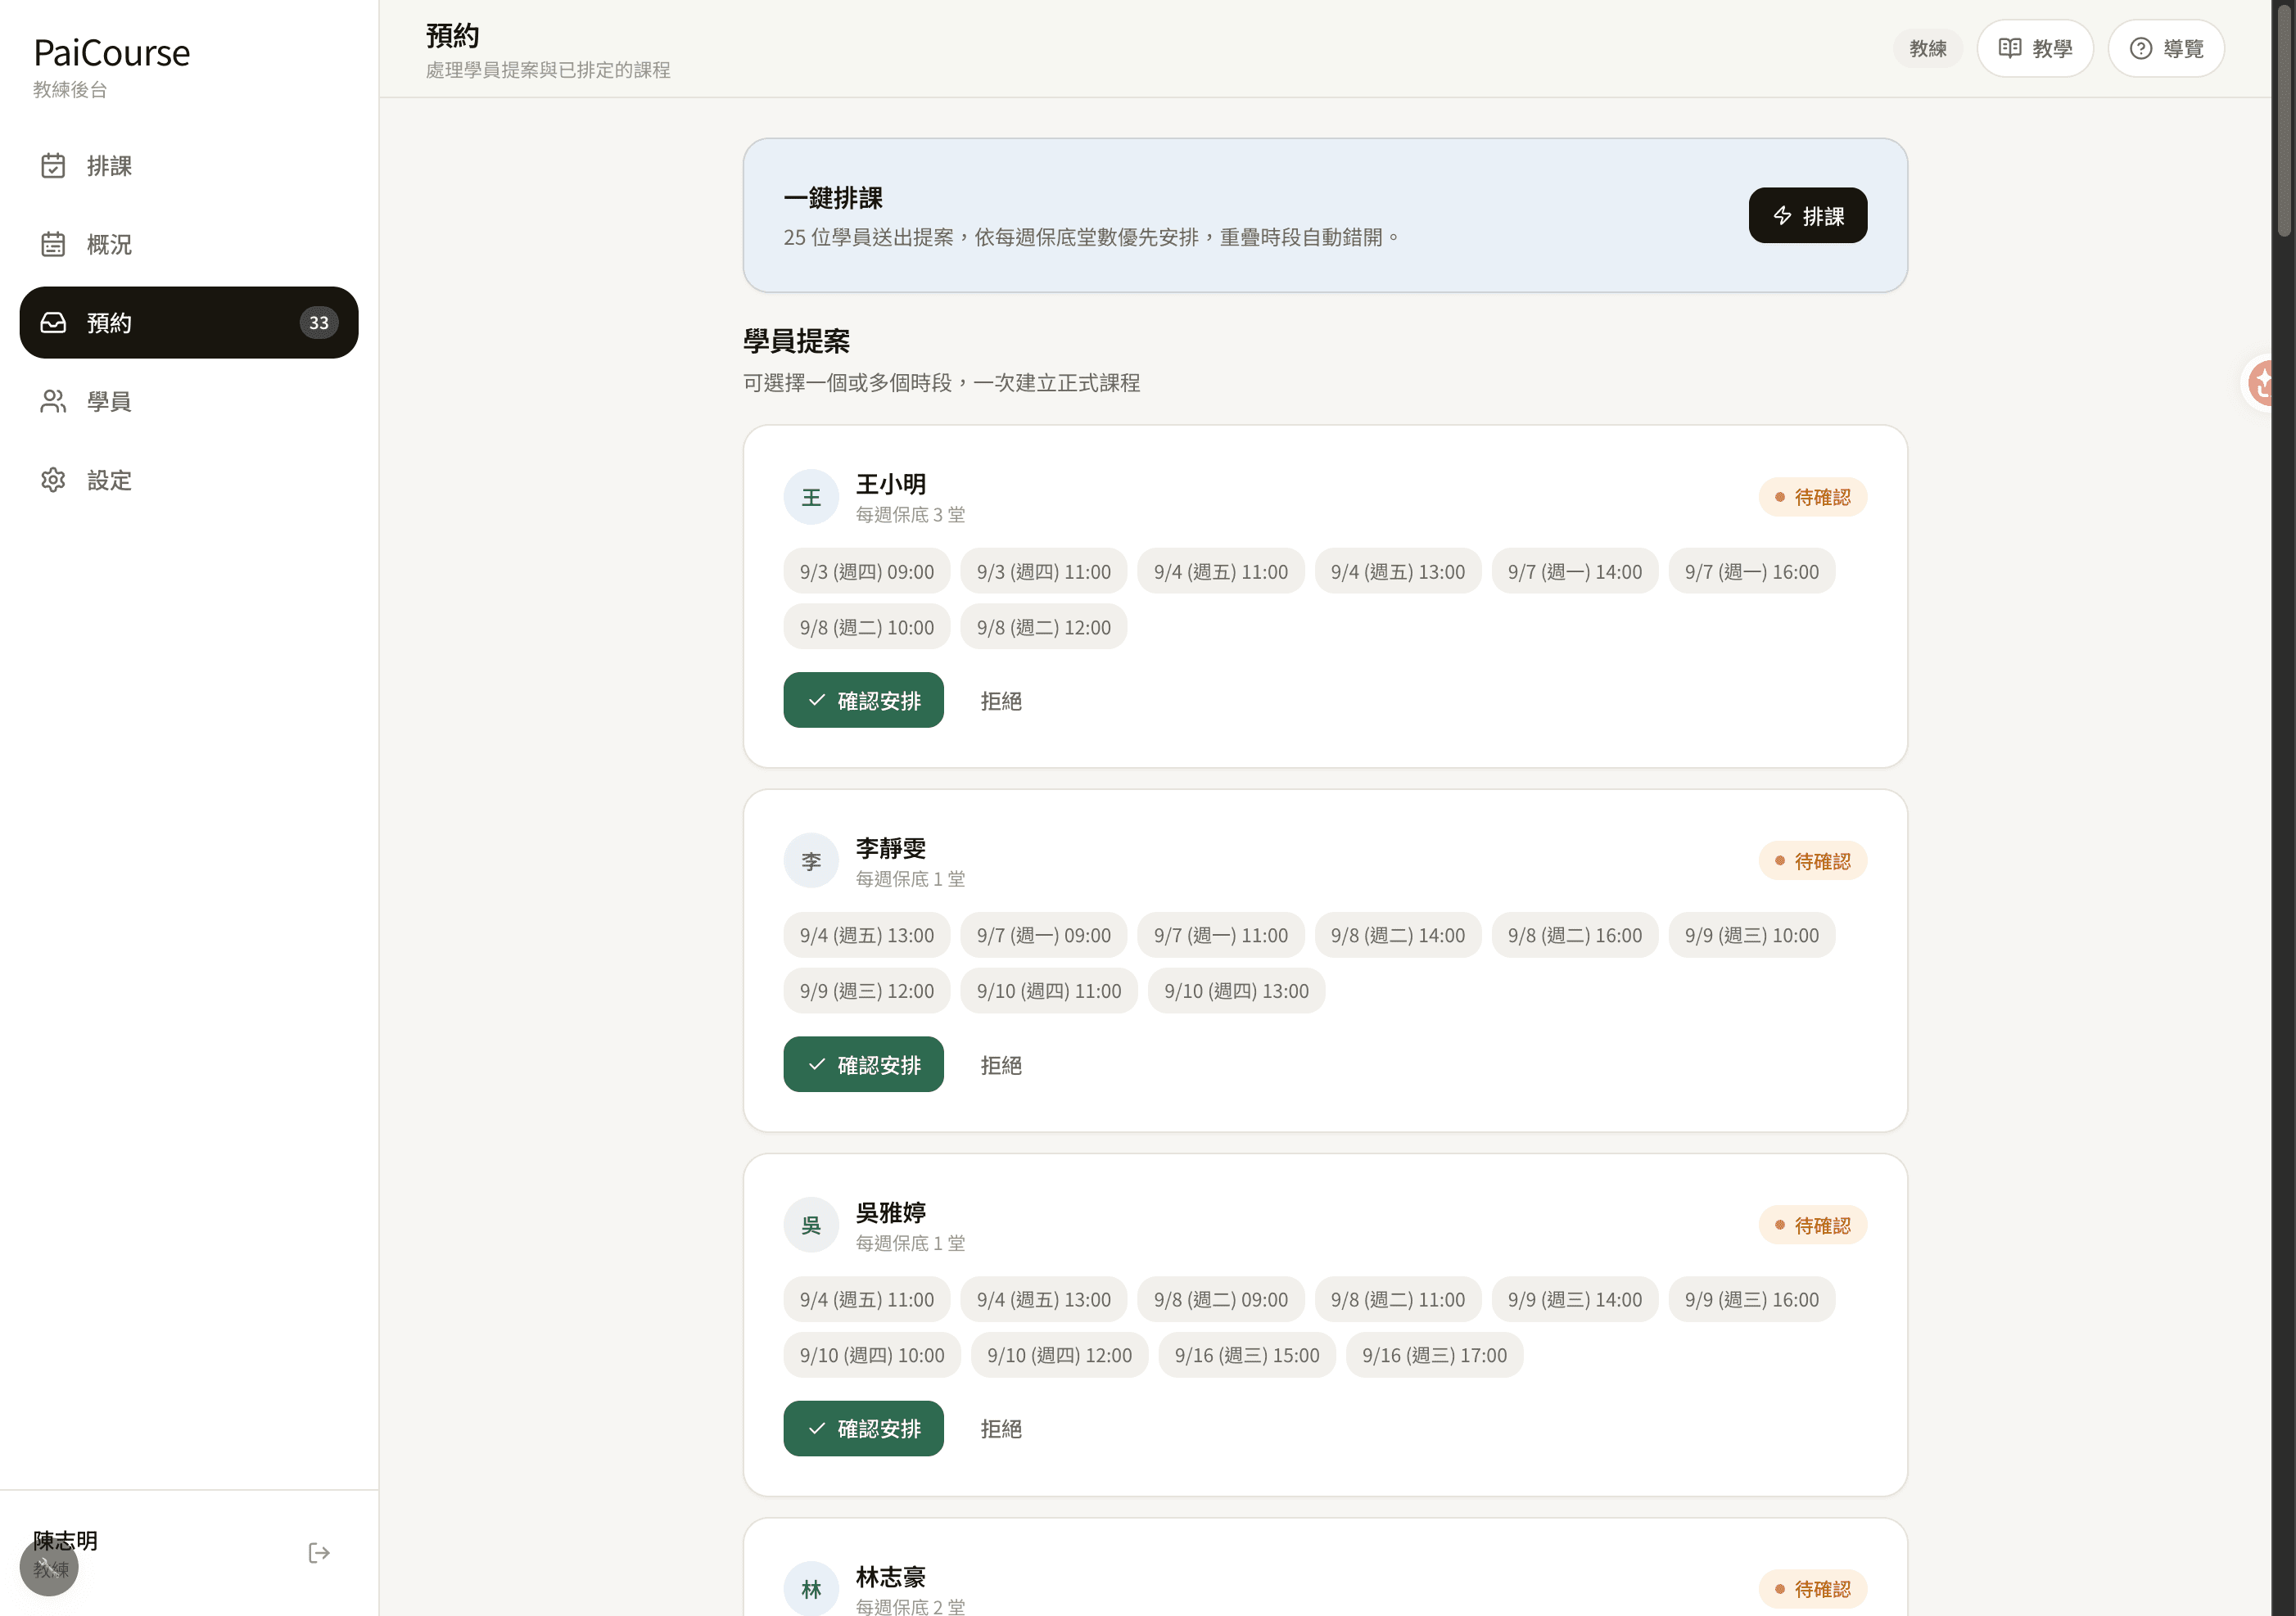Screen dimensions: 2296x1616
Task: Open 設定 gear icon in sidebar
Action: pyautogui.click(x=53, y=480)
